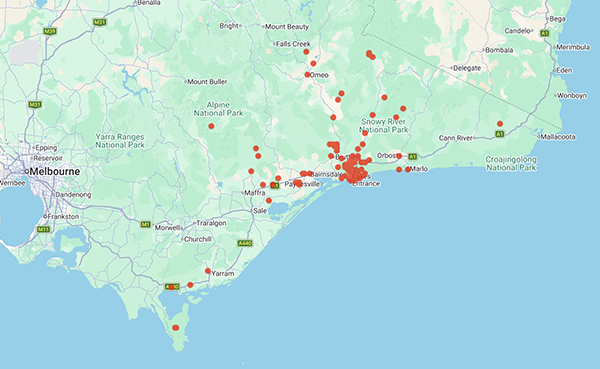The width and height of the screenshot is (600, 369).
Task: Click the Melbourne city label
Action: (x=55, y=171)
